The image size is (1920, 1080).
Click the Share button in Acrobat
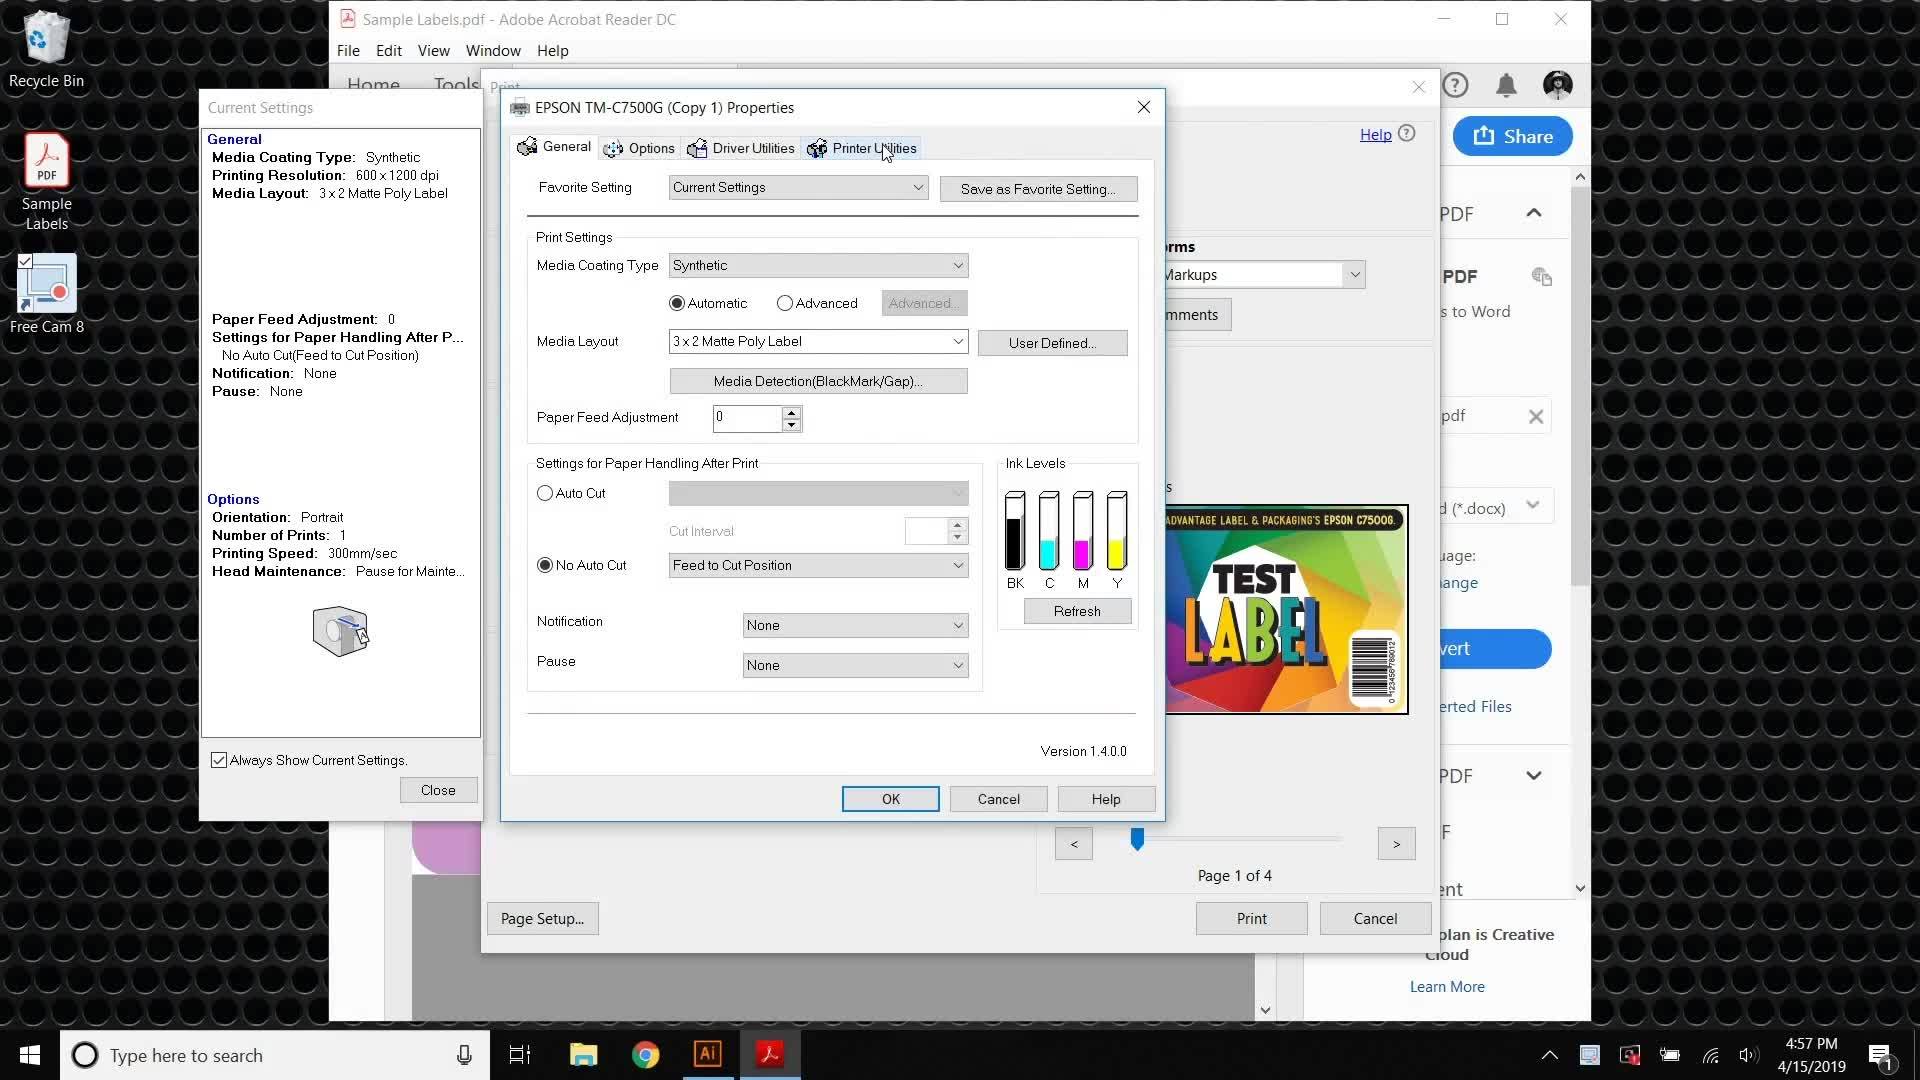(1512, 136)
